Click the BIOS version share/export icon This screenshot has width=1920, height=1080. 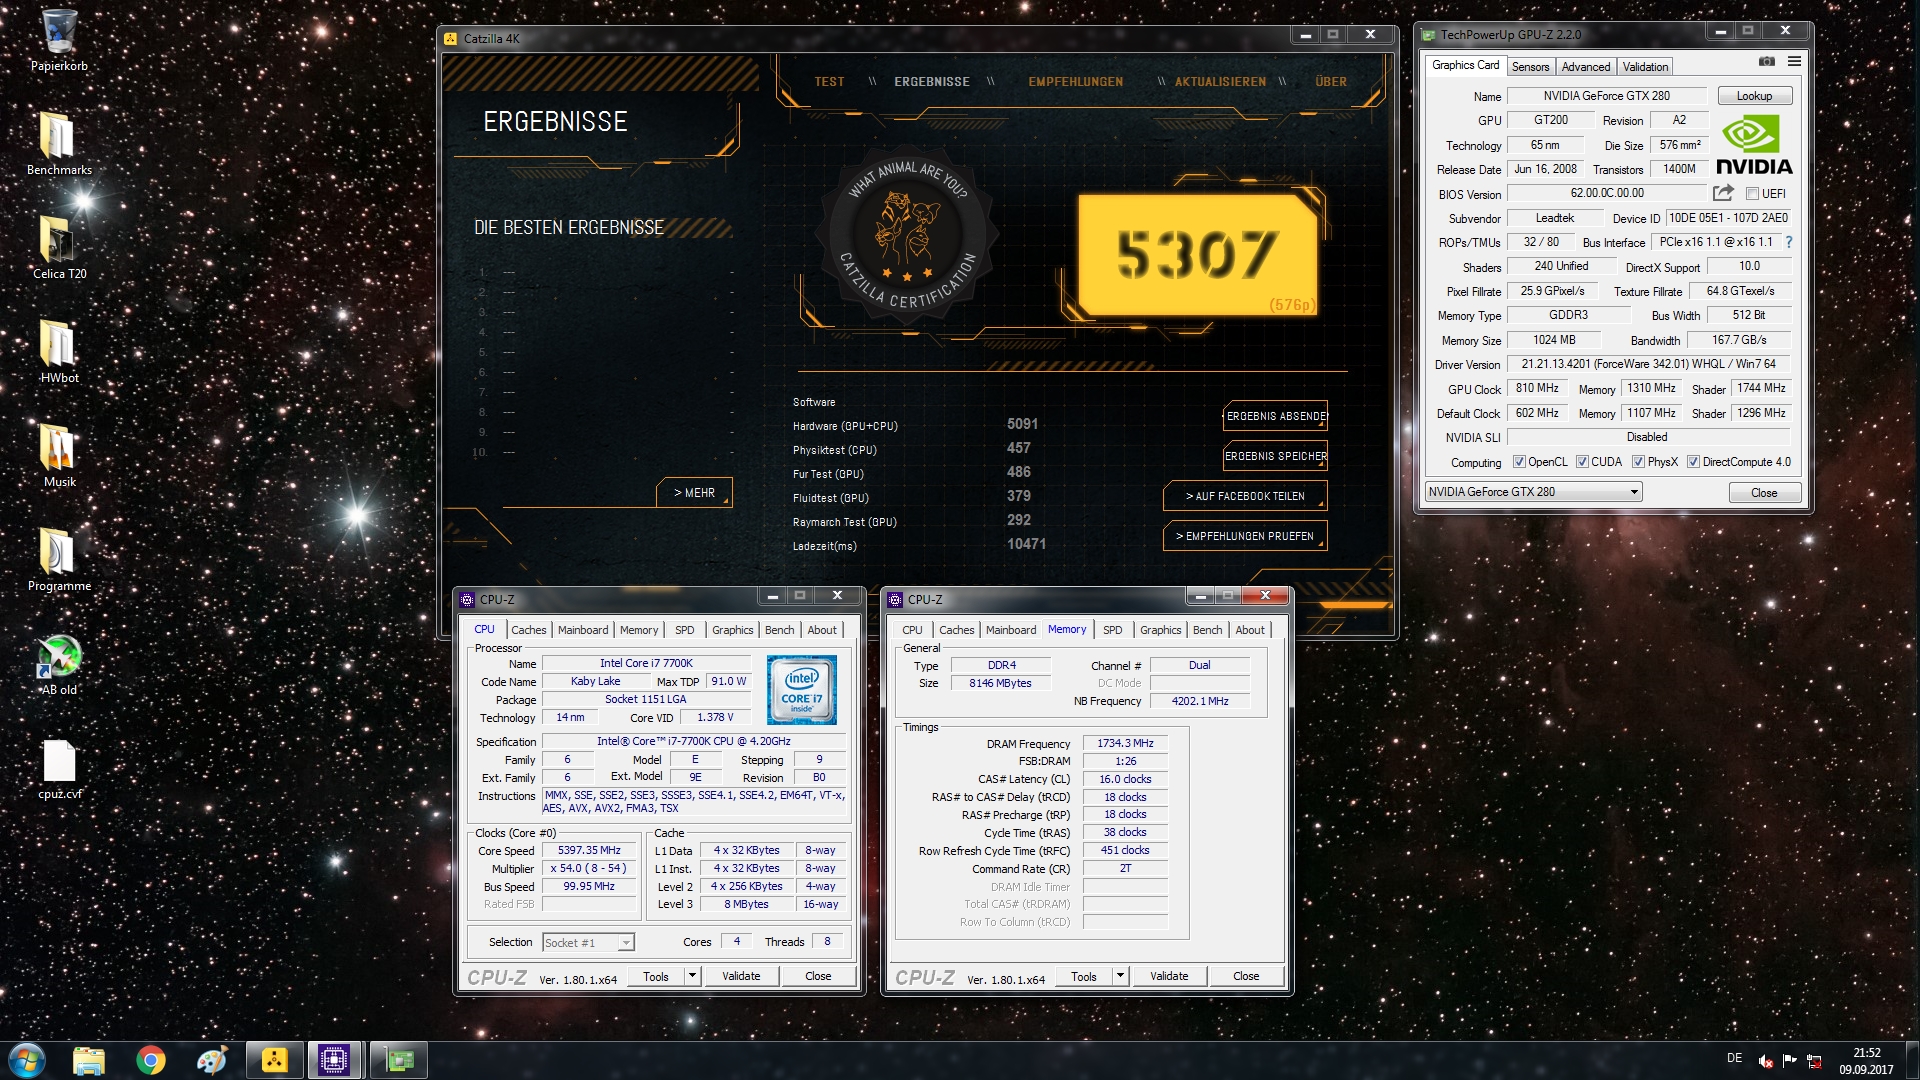click(x=1723, y=193)
